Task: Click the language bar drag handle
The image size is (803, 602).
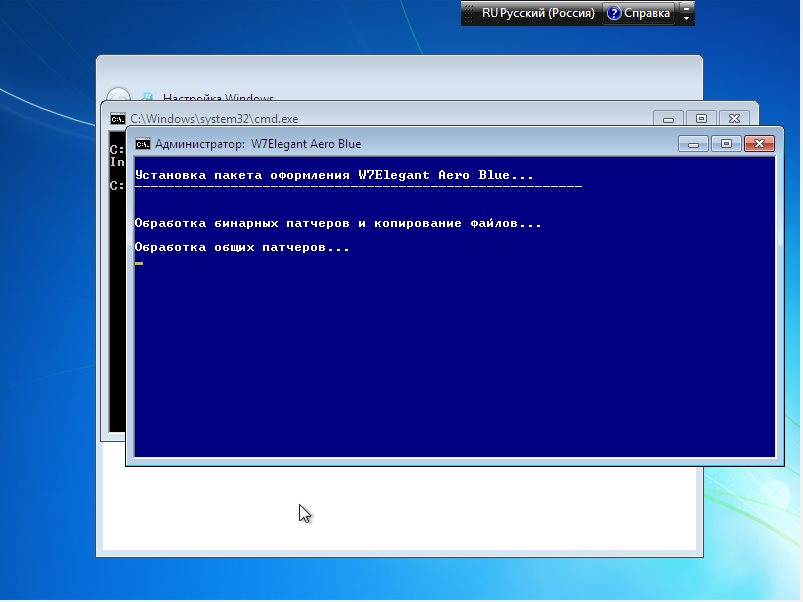Action: pos(468,13)
